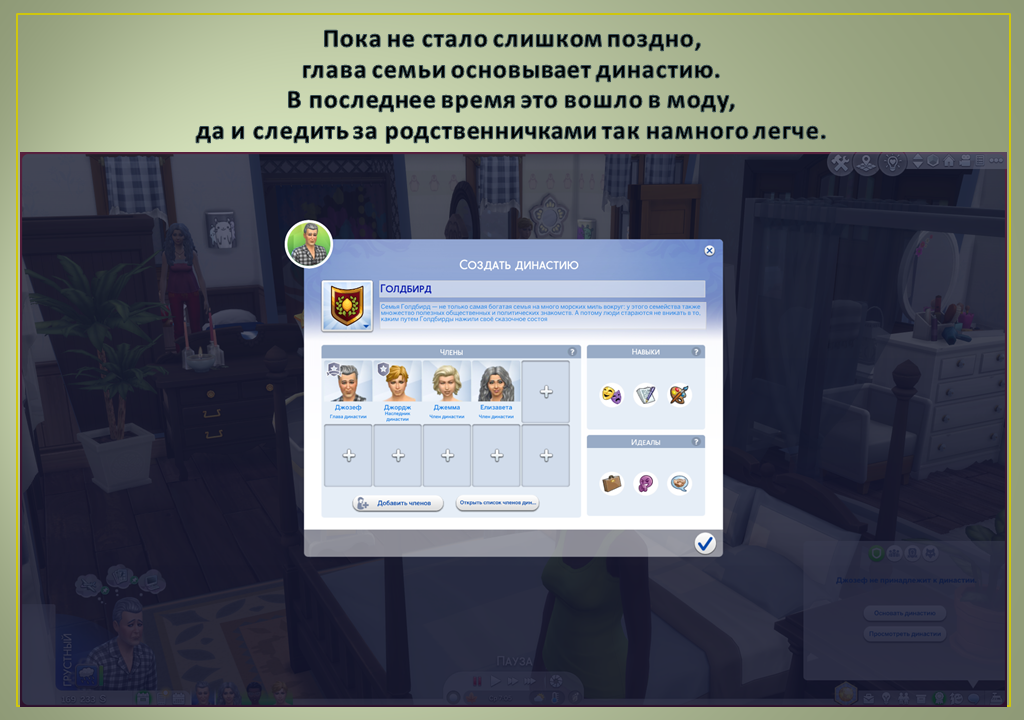Click the ultra speed button
This screenshot has height=720, width=1024.
pos(530,681)
